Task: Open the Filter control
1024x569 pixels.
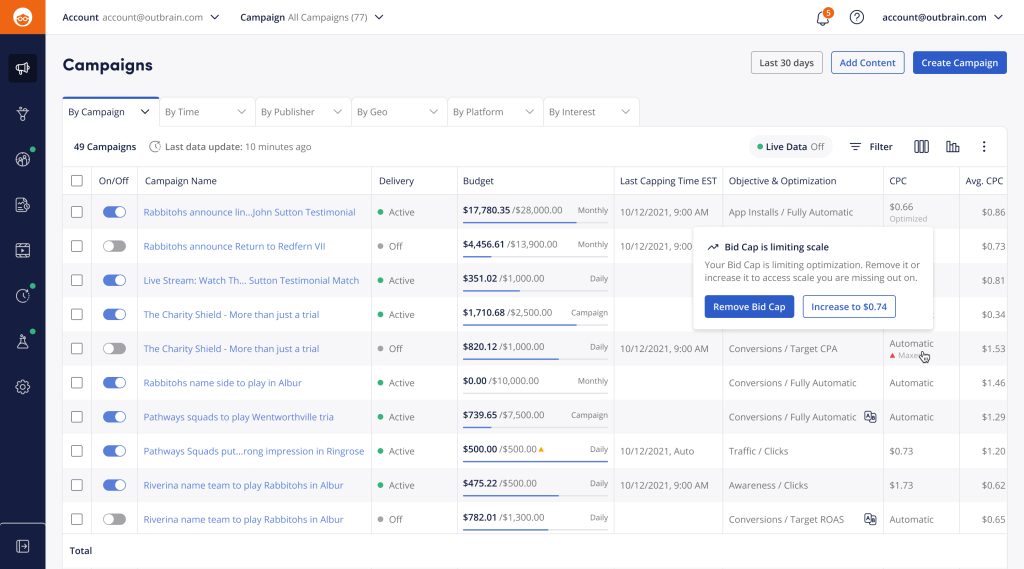Action: (870, 147)
